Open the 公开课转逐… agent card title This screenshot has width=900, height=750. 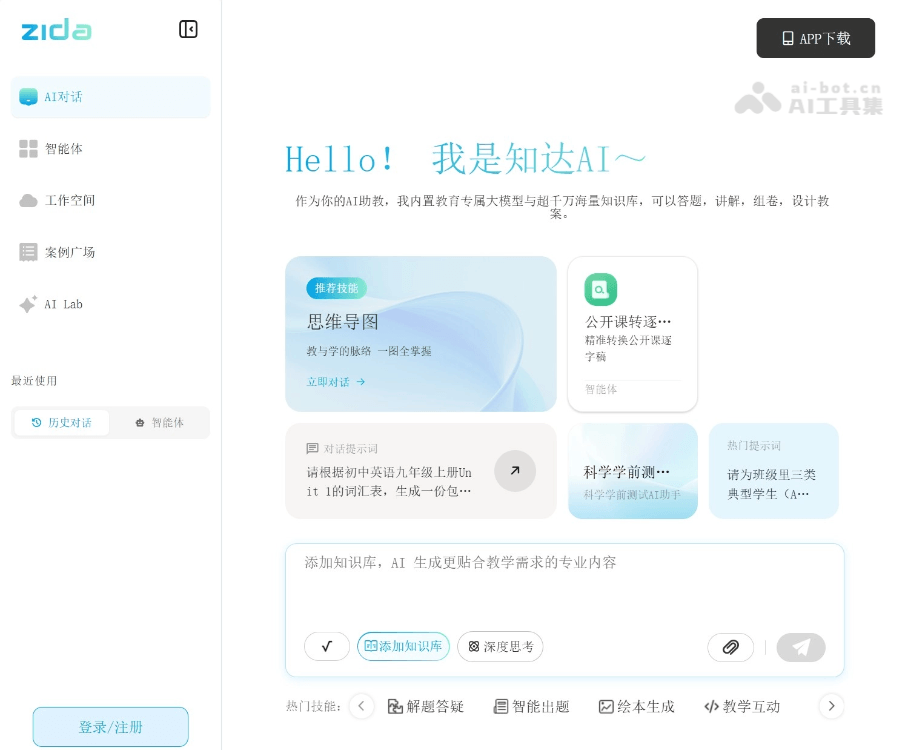click(x=627, y=321)
